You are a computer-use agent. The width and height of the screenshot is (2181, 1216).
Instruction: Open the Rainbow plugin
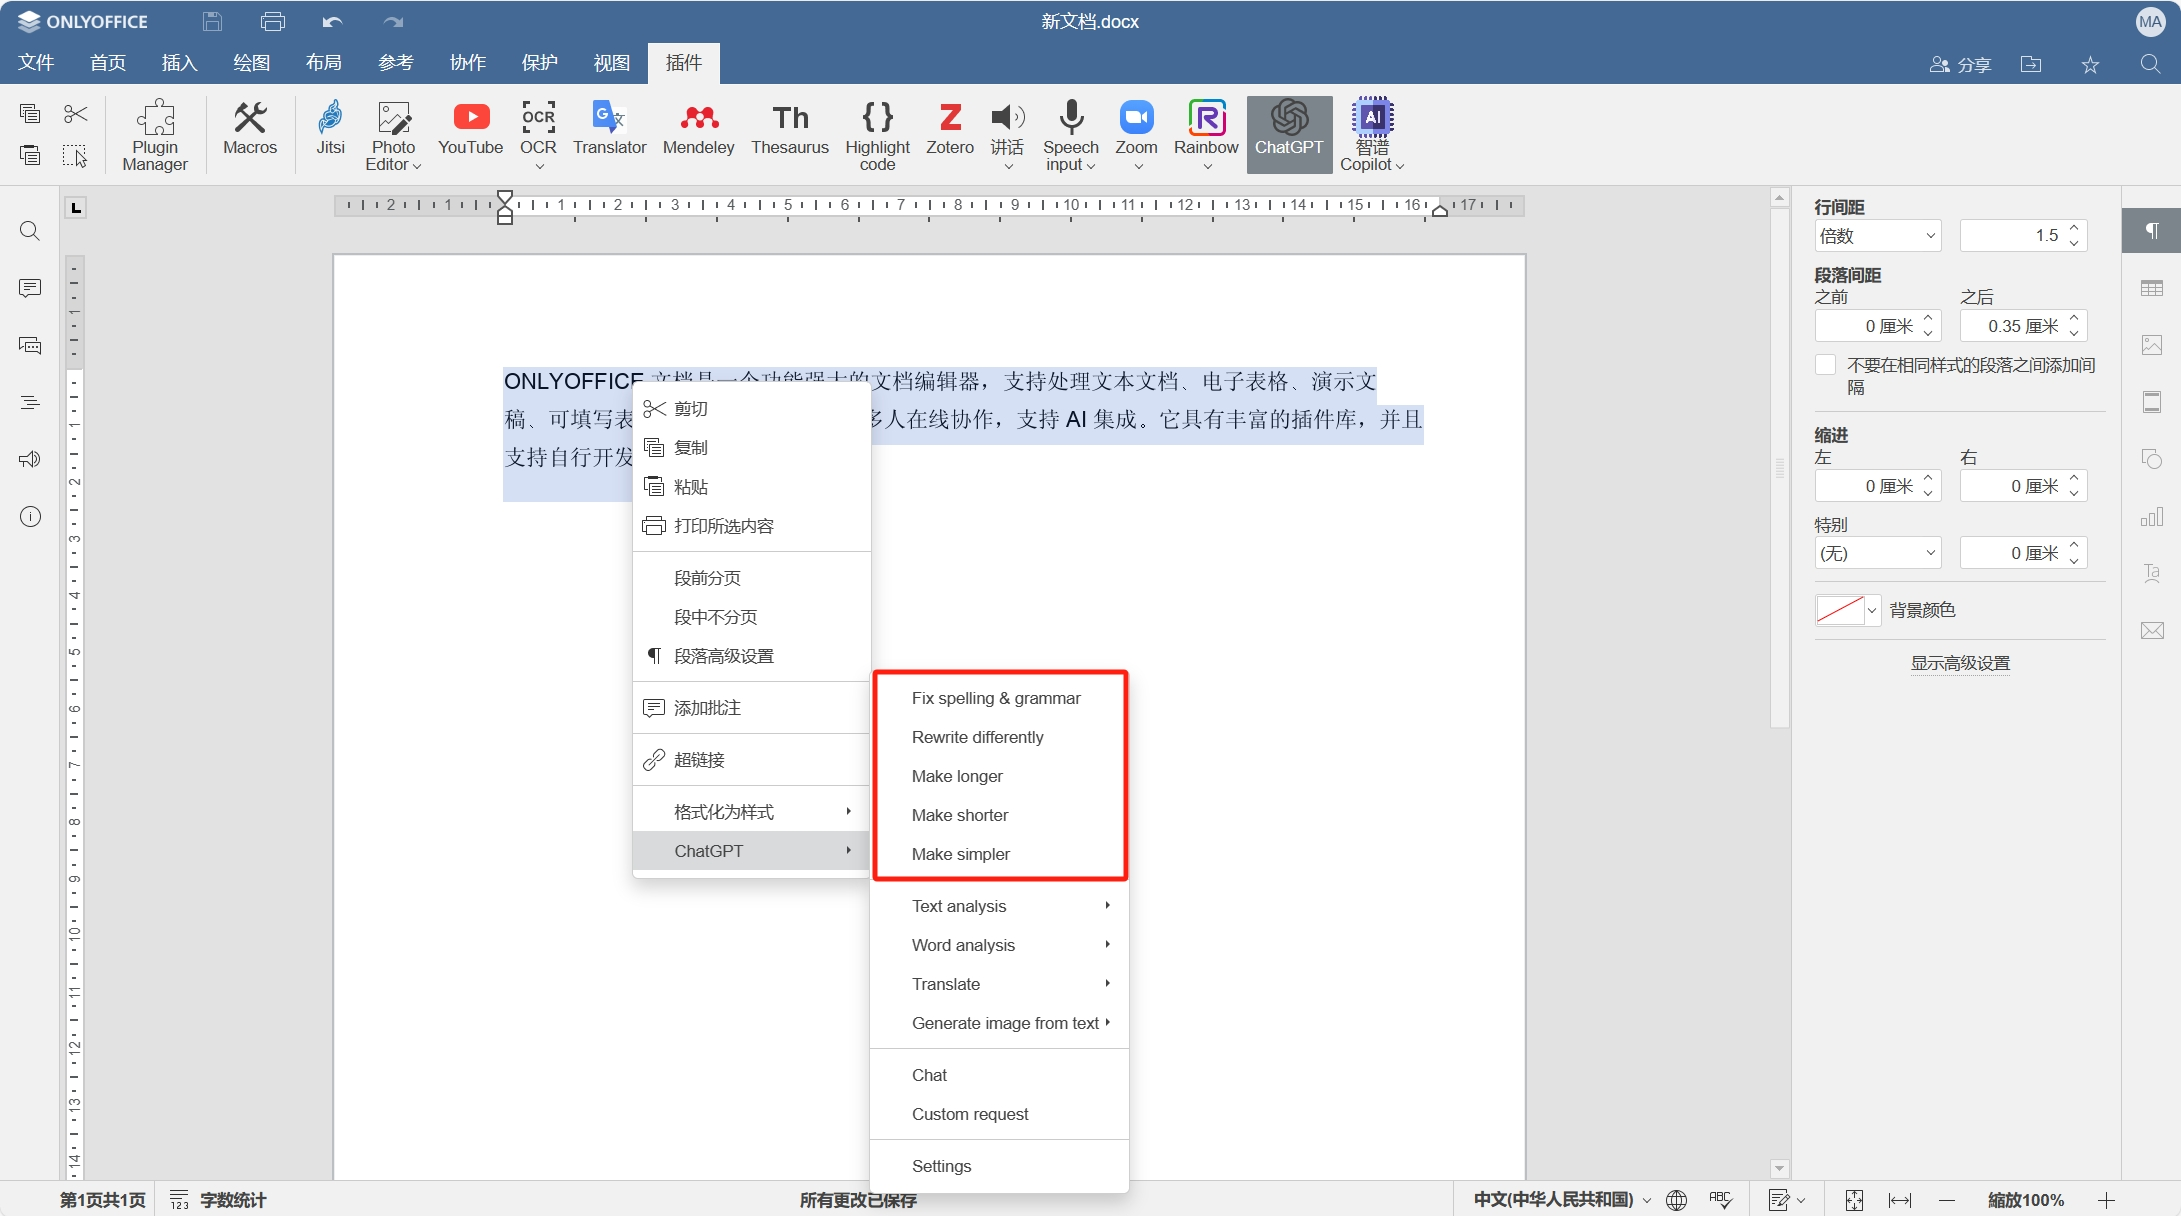pos(1206,135)
